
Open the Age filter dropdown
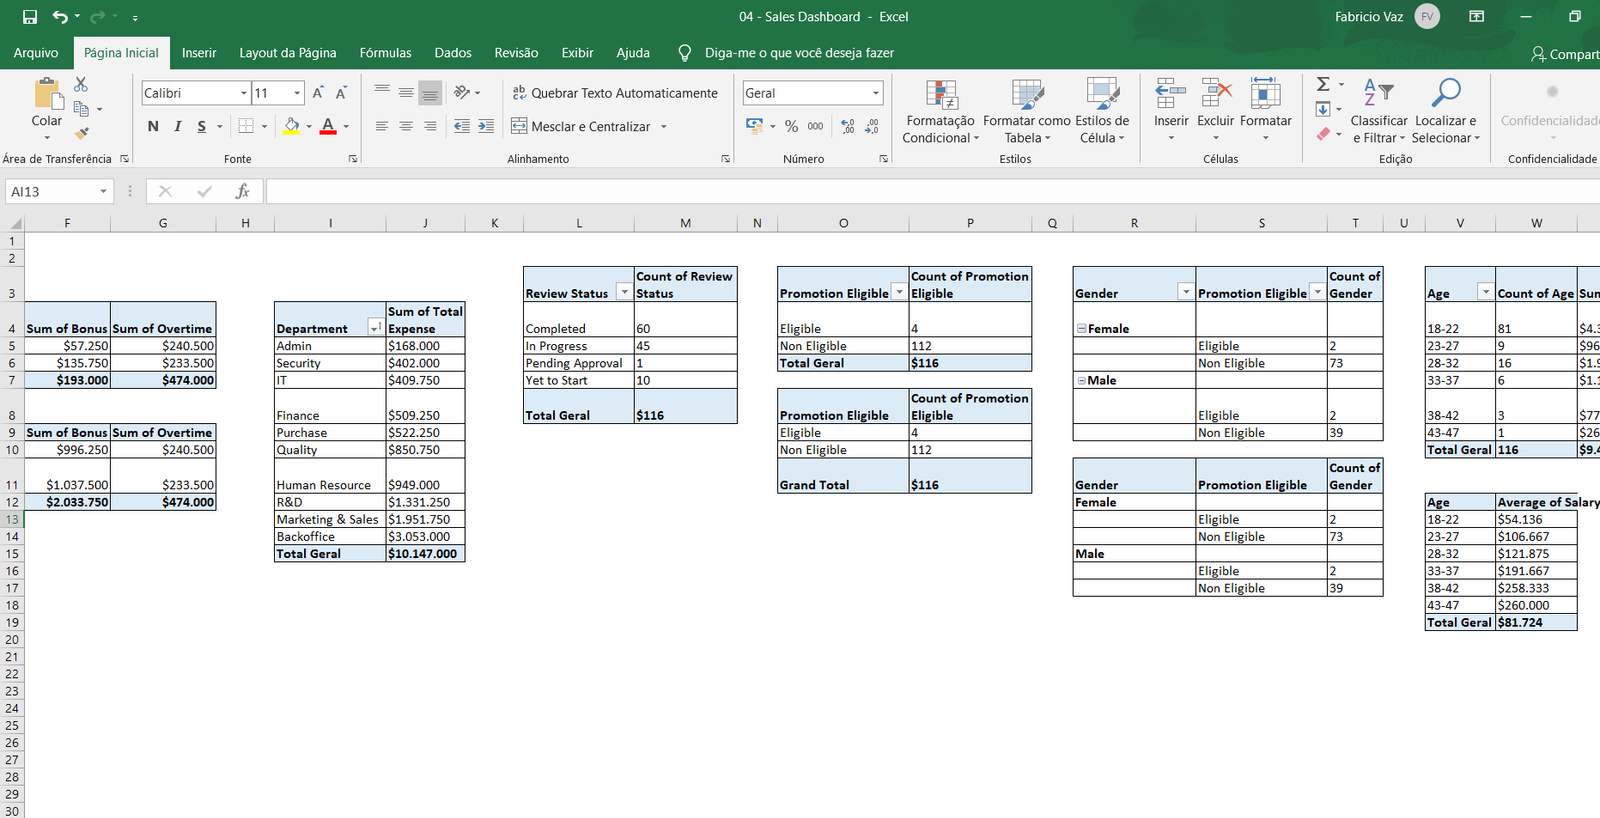pos(1485,293)
